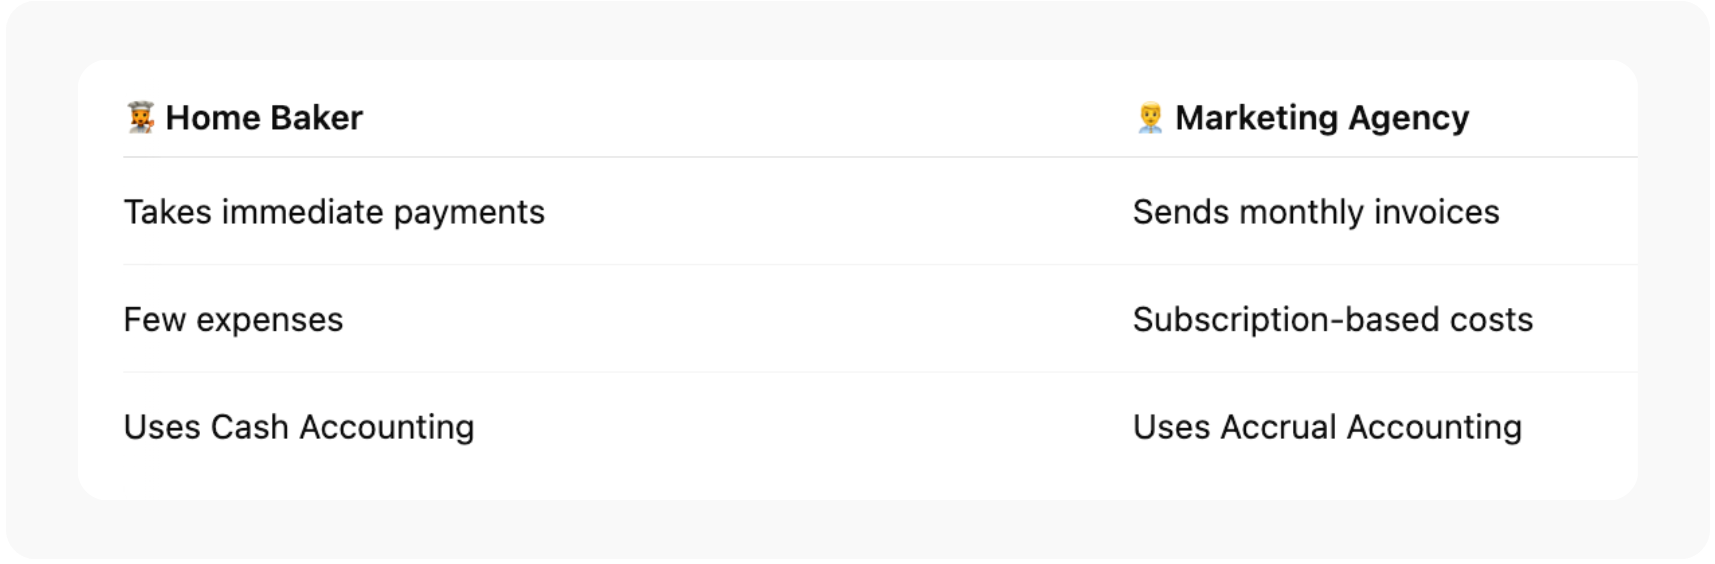Click the Few expenses cell
Screen dimensions: 1715x564
tap(233, 320)
